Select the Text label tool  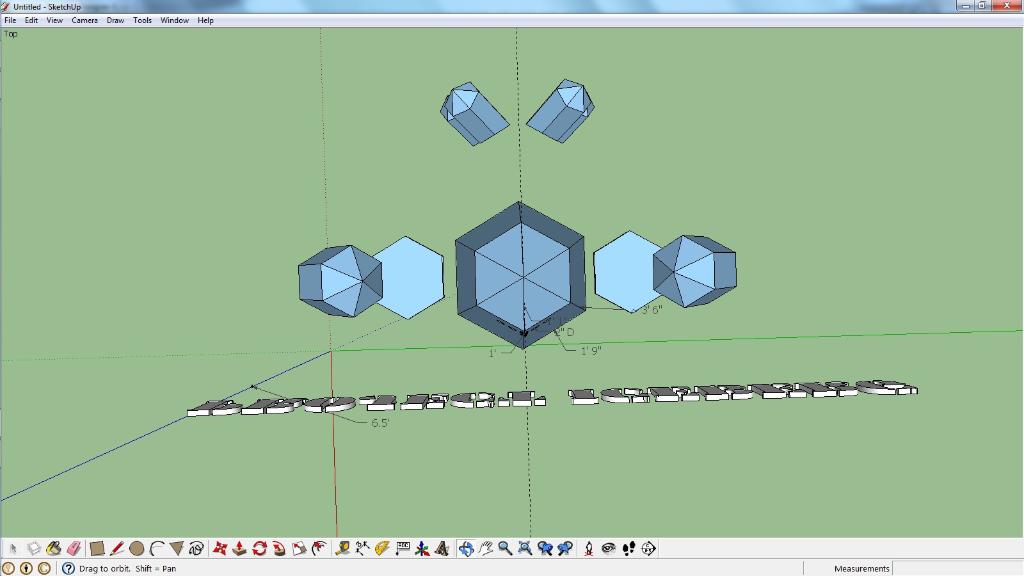402,549
